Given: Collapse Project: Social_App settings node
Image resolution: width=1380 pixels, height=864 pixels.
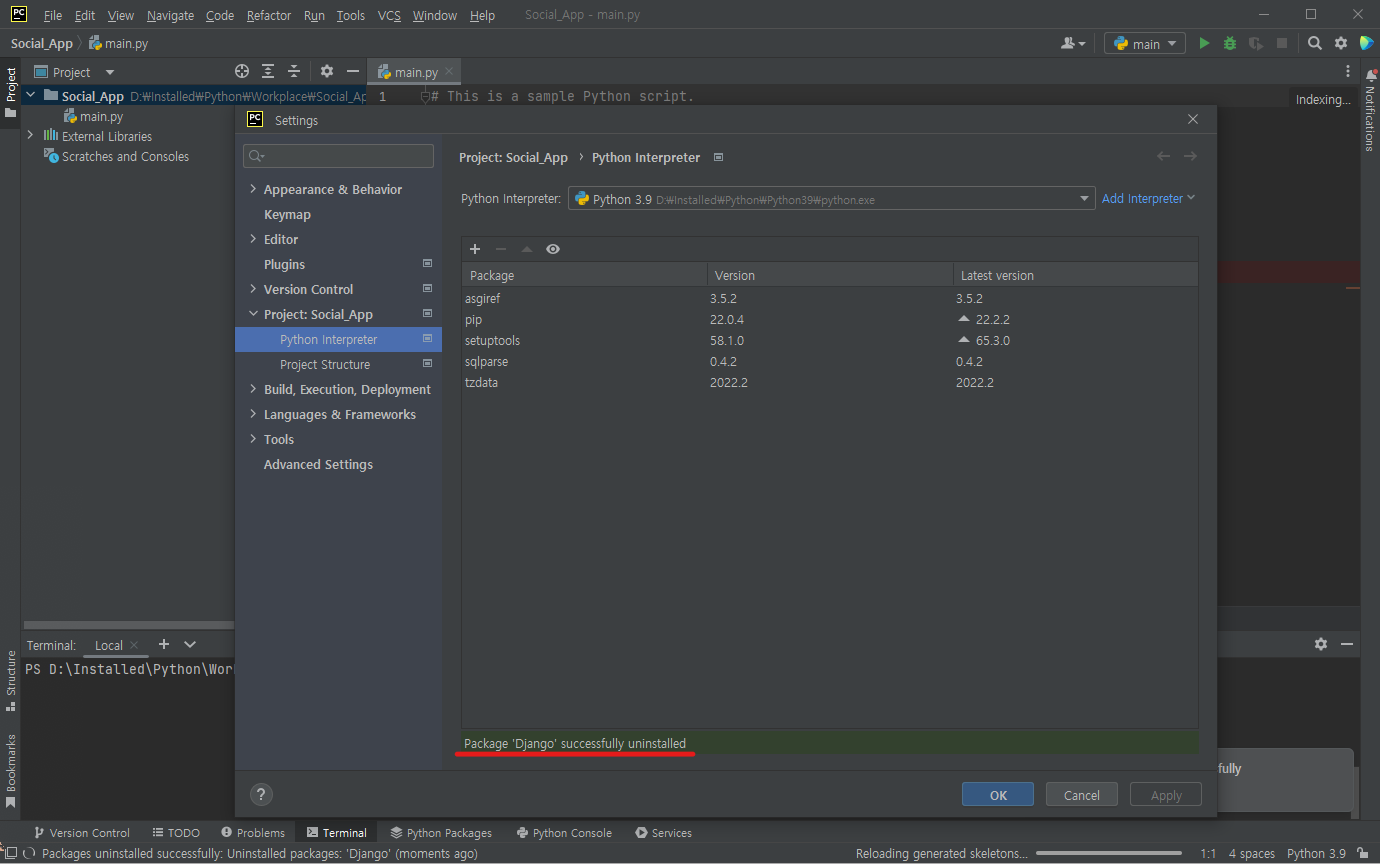Looking at the screenshot, I should [x=253, y=314].
